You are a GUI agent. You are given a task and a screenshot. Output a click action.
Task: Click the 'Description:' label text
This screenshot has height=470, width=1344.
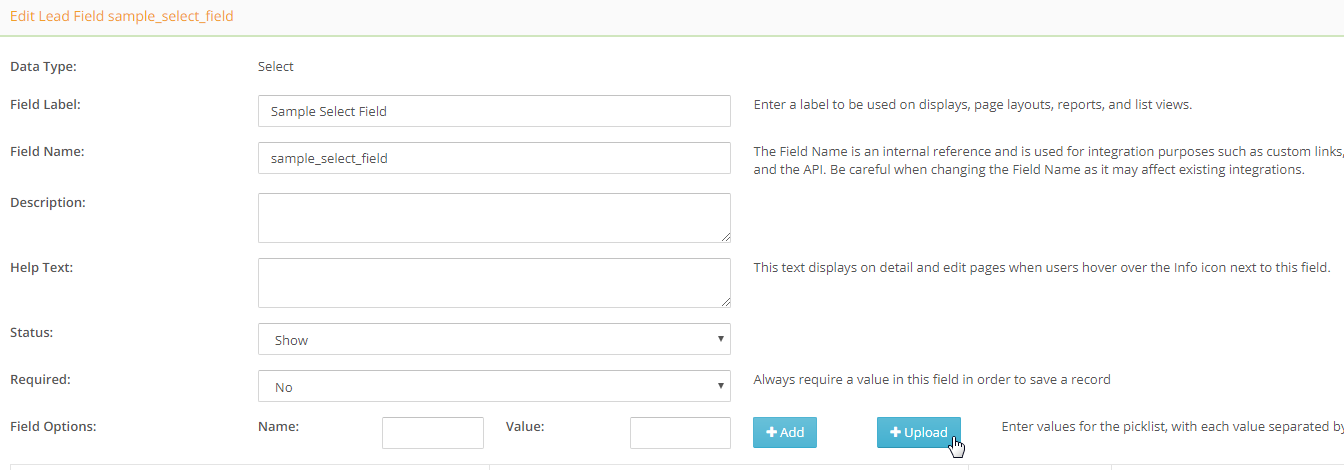47,202
